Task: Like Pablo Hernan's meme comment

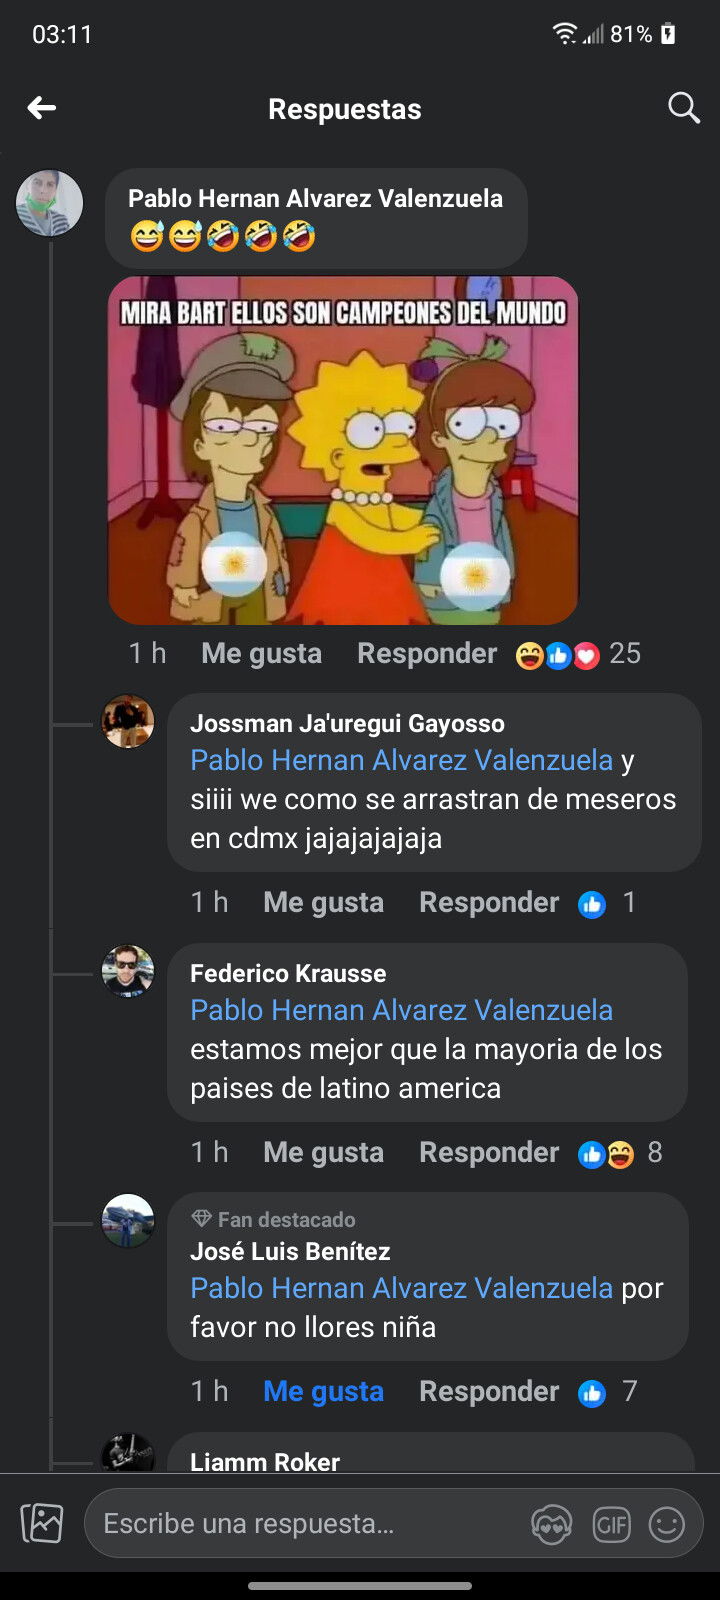Action: [x=261, y=654]
